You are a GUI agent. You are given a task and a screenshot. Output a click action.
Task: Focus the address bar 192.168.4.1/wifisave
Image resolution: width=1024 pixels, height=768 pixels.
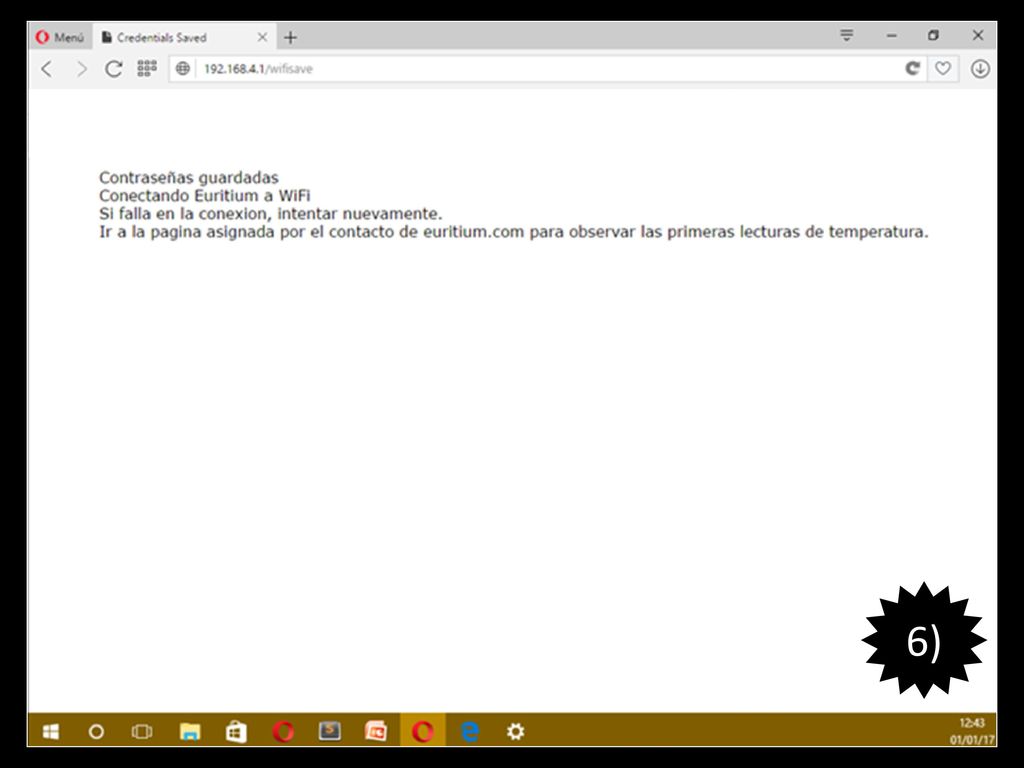pos(549,69)
